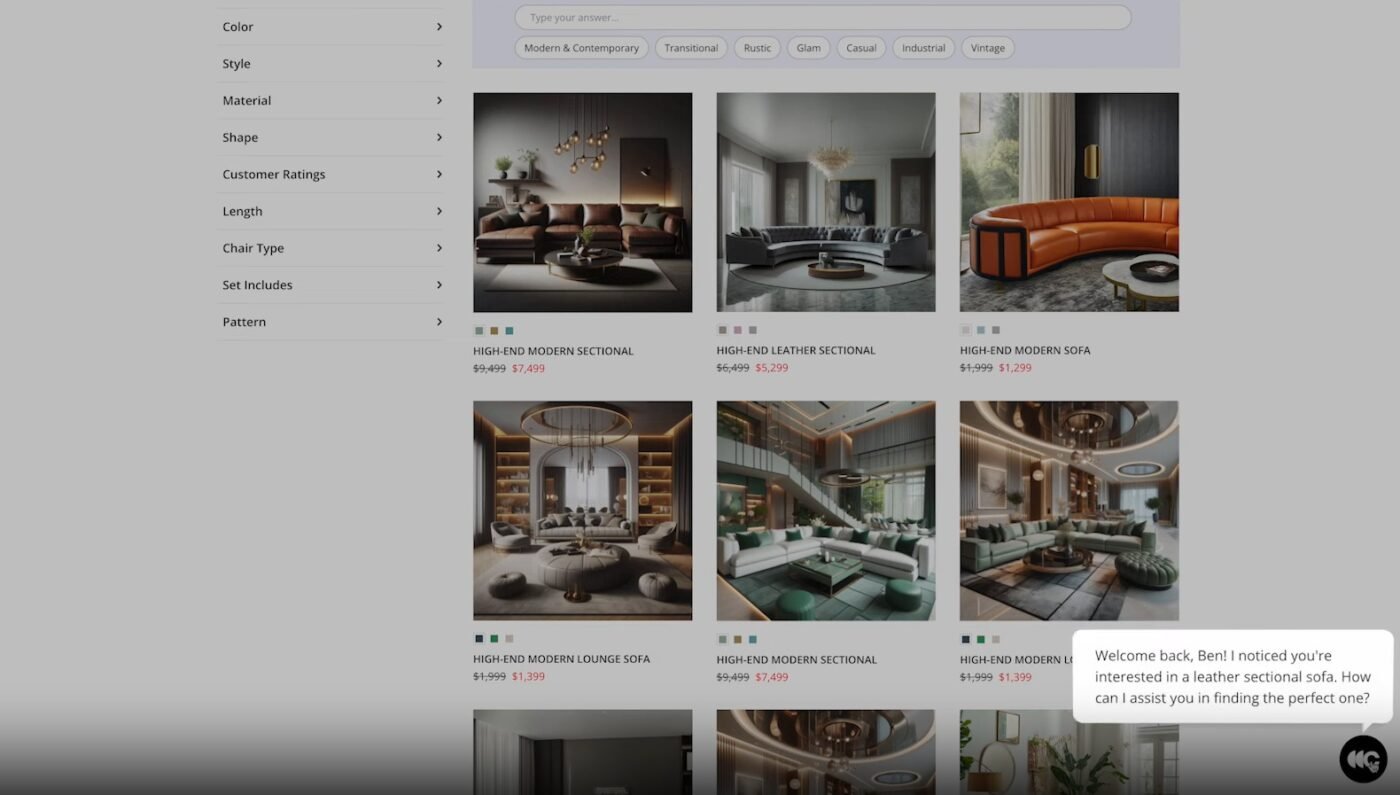
Task: Choose blue swatch under High-End Modern Sofa
Action: click(980, 330)
